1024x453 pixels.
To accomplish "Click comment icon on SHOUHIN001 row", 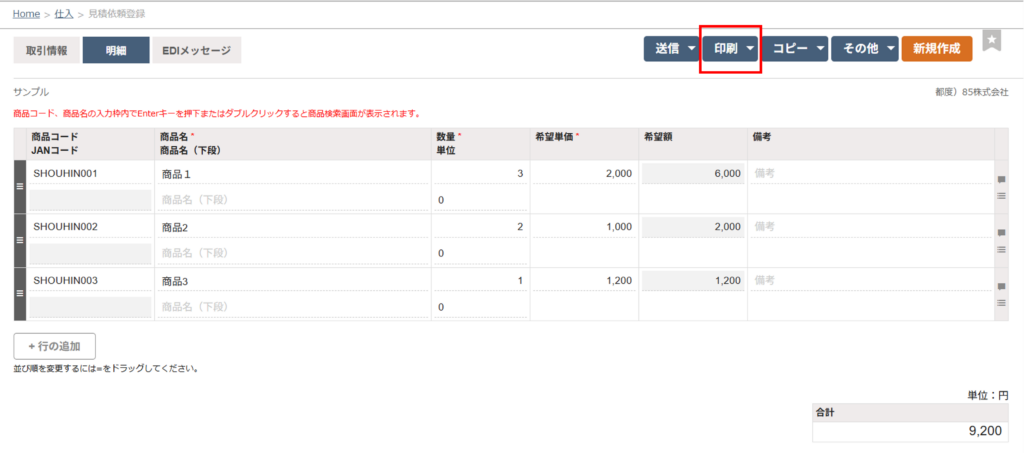I will (1001, 180).
